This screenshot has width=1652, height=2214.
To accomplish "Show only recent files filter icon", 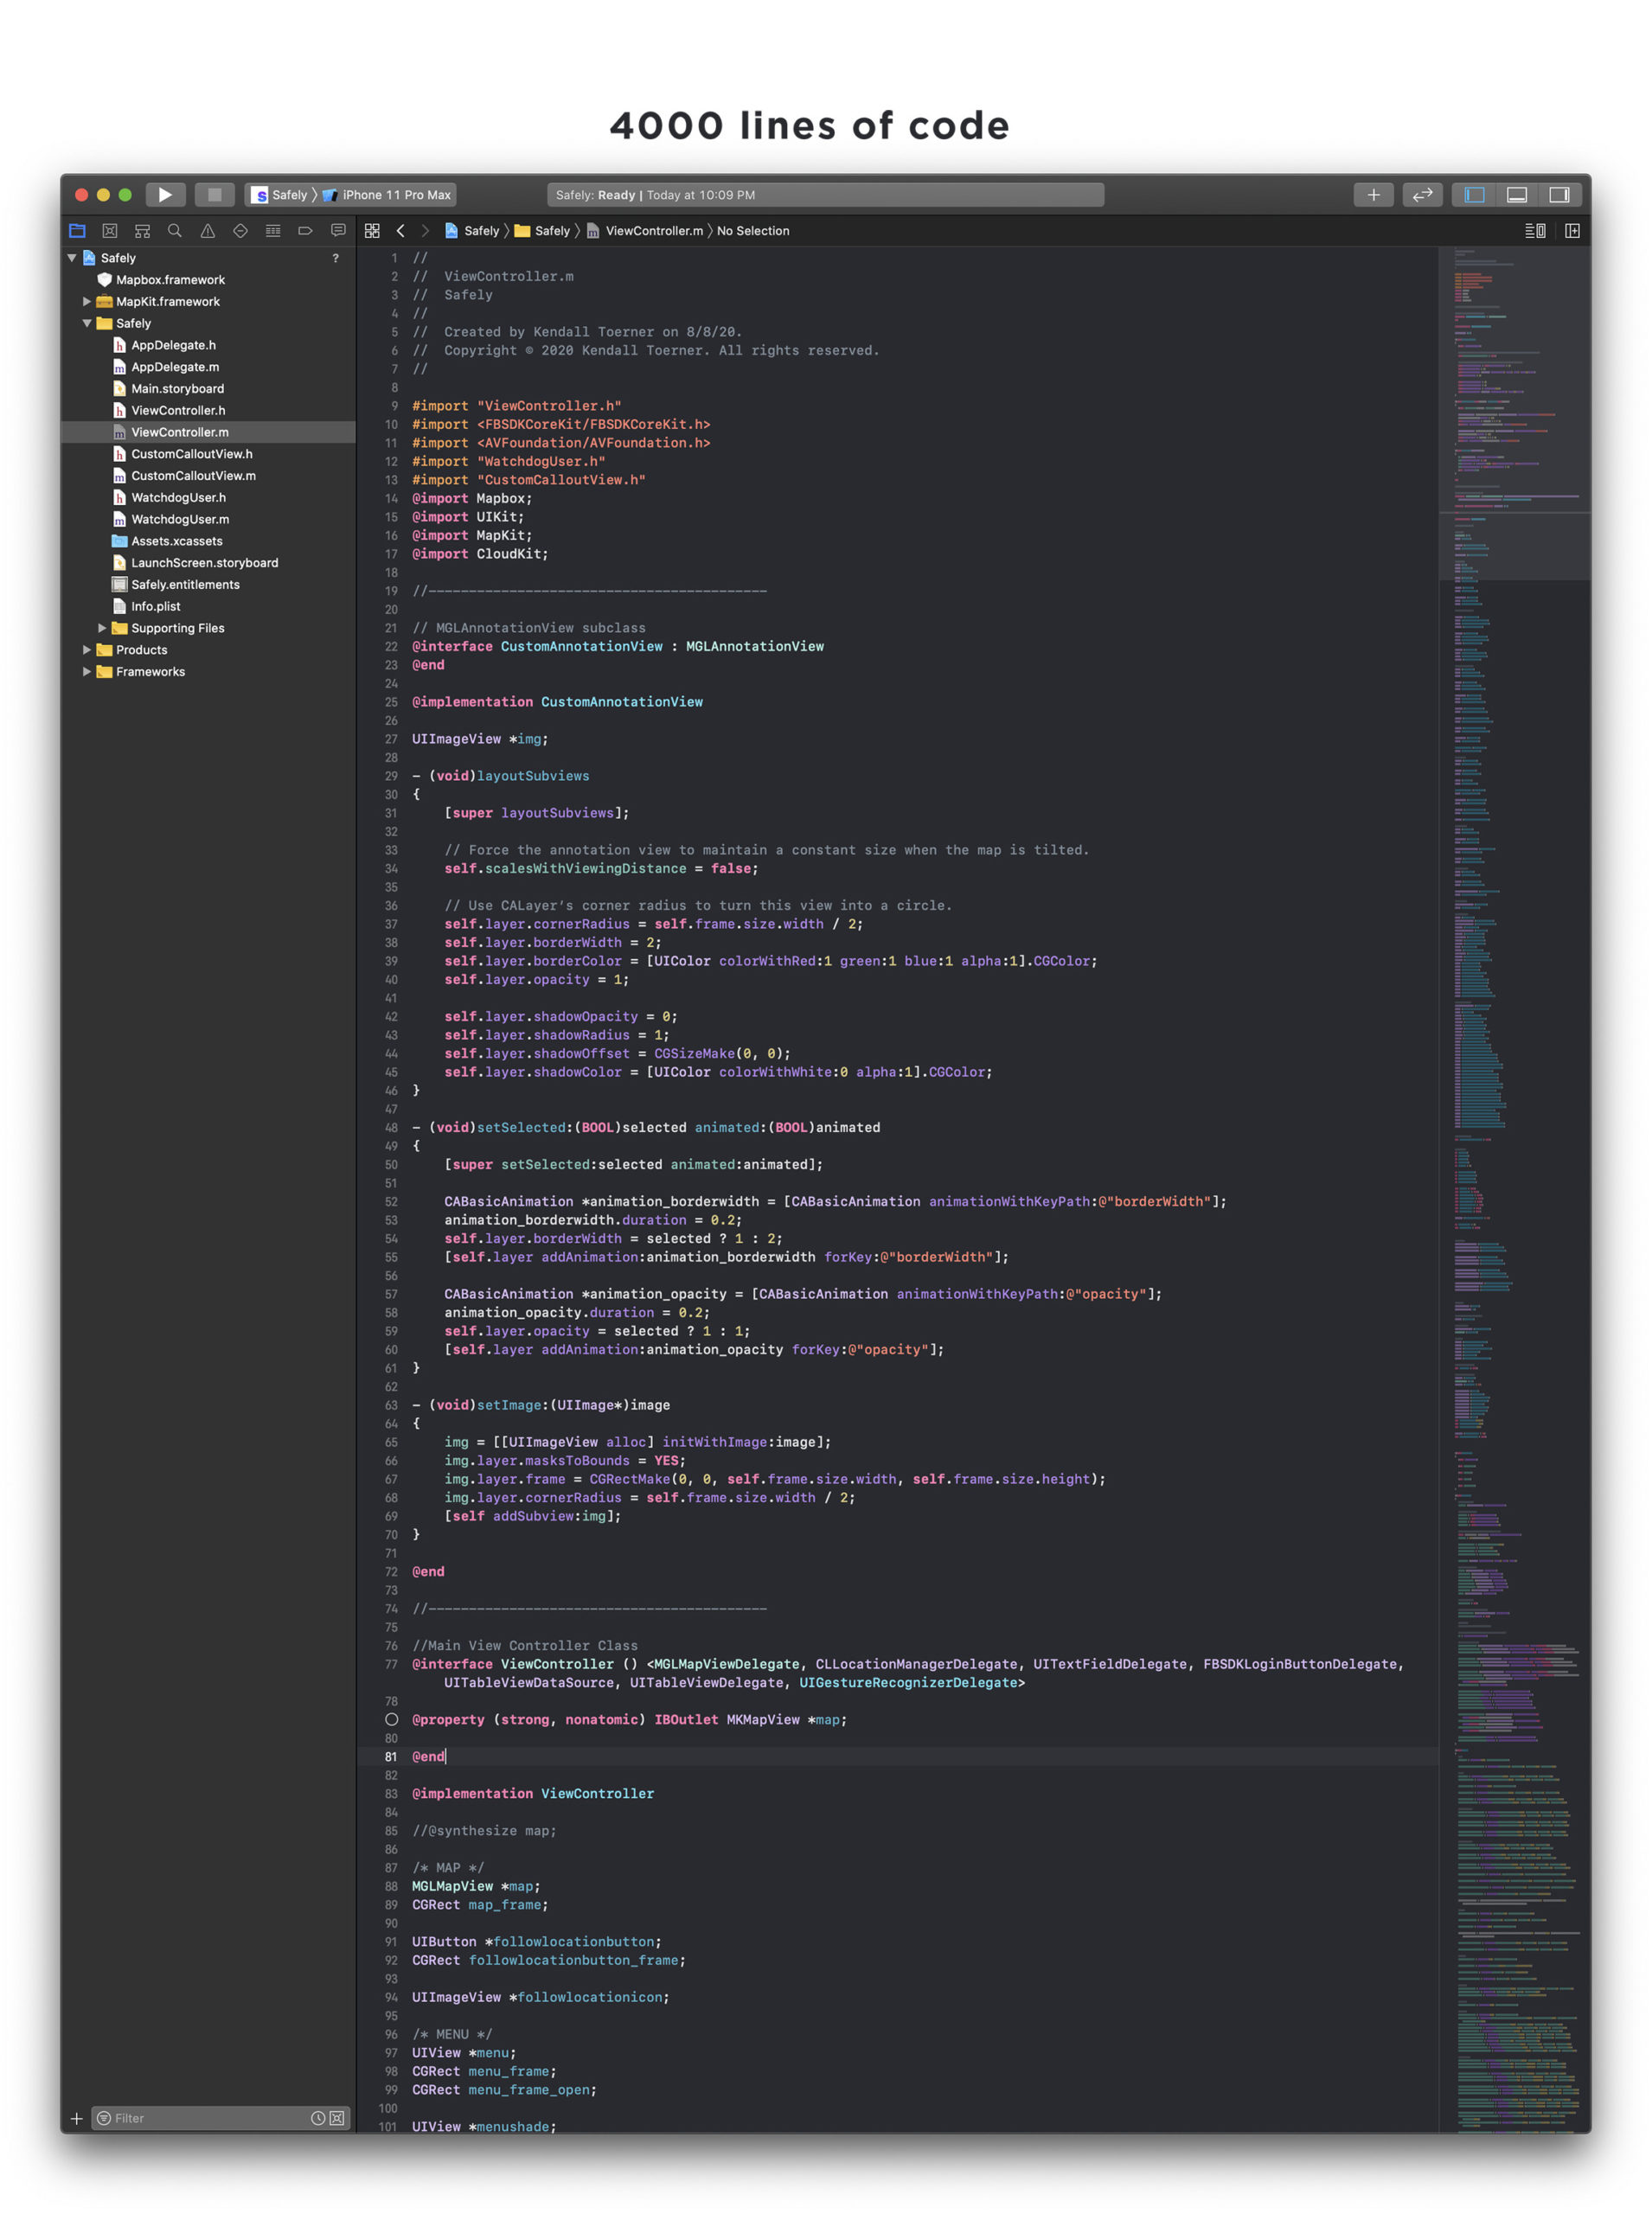I will pos(318,2118).
